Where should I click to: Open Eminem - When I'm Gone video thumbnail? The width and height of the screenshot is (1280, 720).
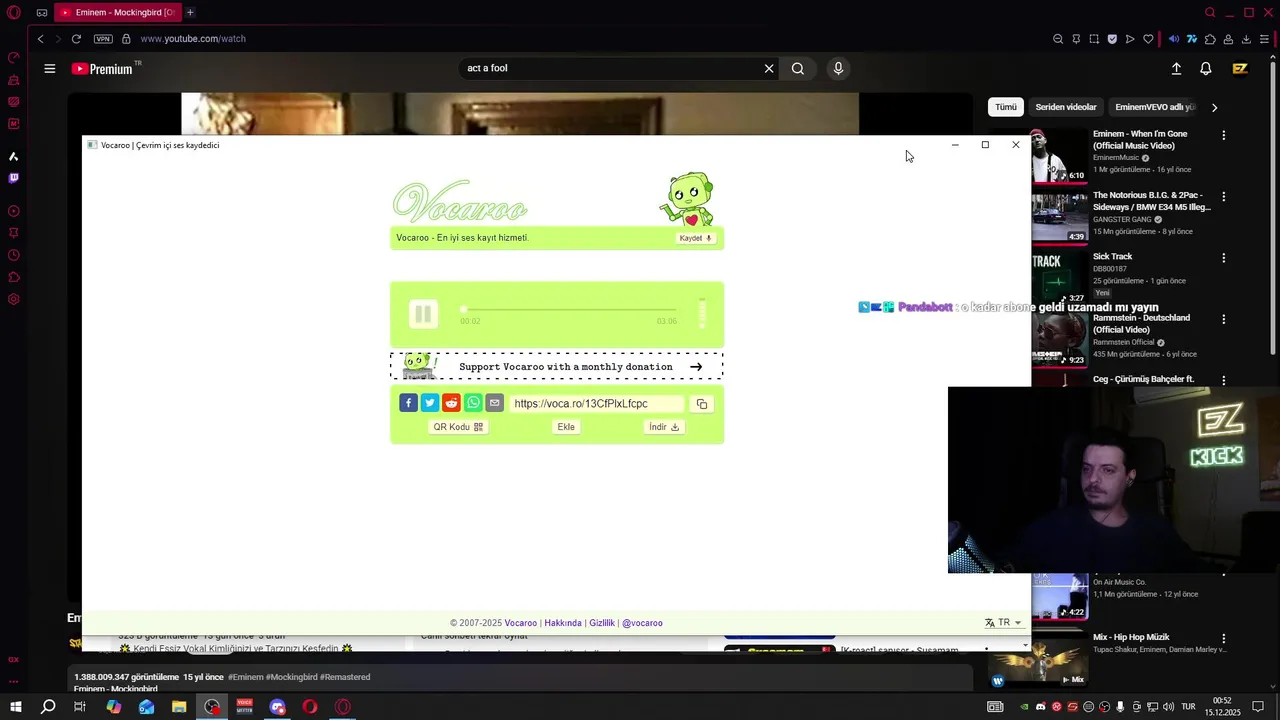pyautogui.click(x=1059, y=156)
